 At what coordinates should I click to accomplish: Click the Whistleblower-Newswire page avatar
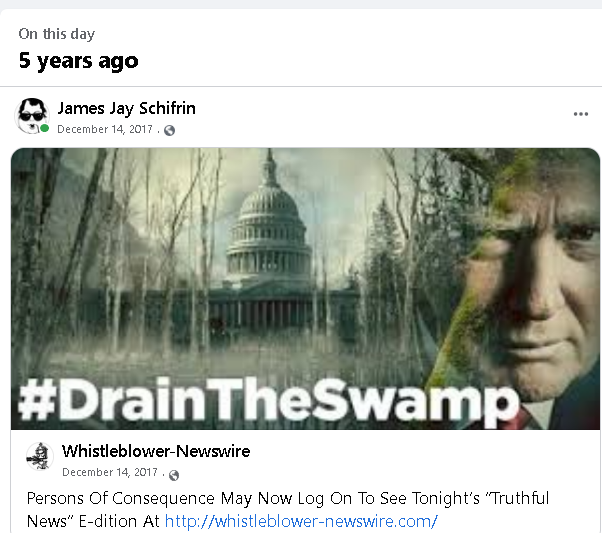40,456
